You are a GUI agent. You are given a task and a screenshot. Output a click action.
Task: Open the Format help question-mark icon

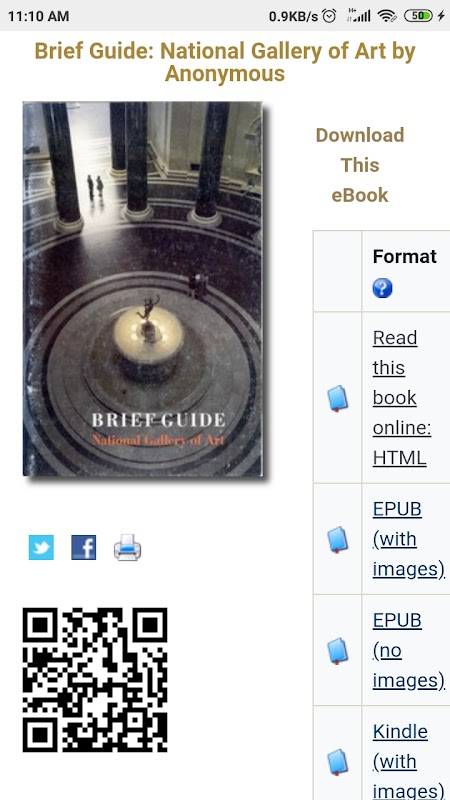point(382,288)
